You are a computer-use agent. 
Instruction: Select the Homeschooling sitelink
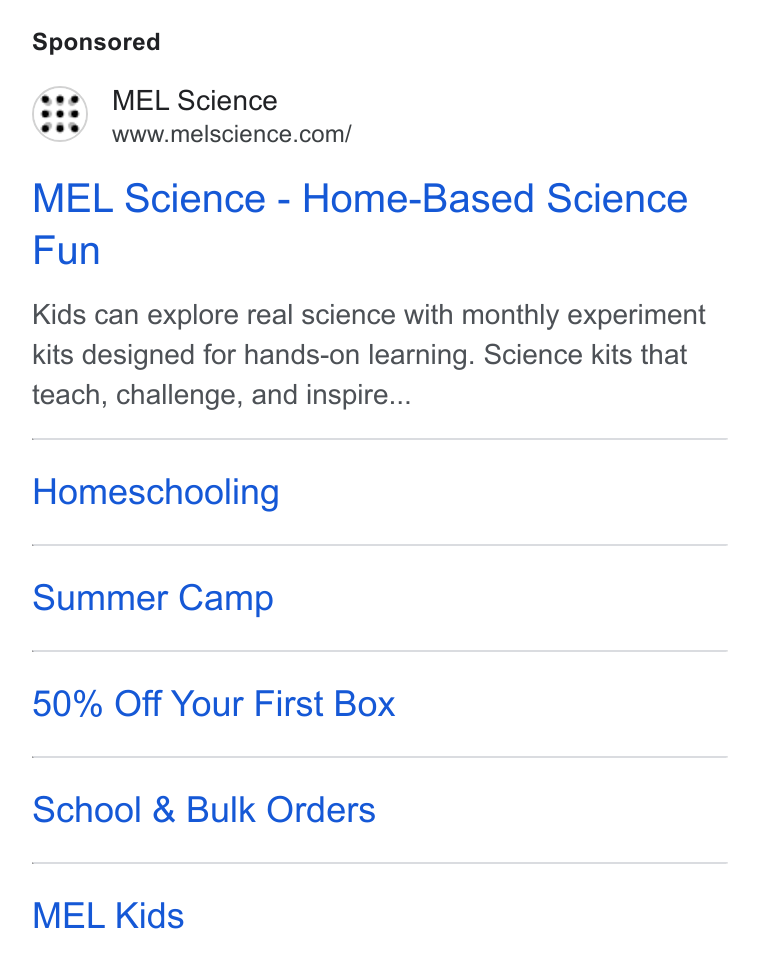pyautogui.click(x=156, y=493)
